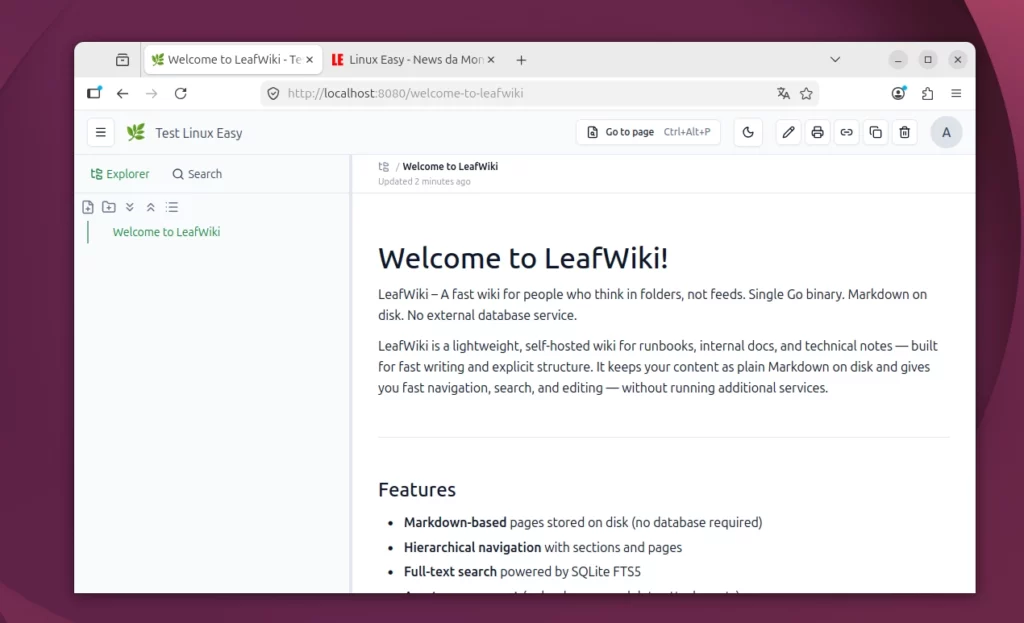1024x623 pixels.
Task: Minimize the browser window
Action: (x=898, y=59)
